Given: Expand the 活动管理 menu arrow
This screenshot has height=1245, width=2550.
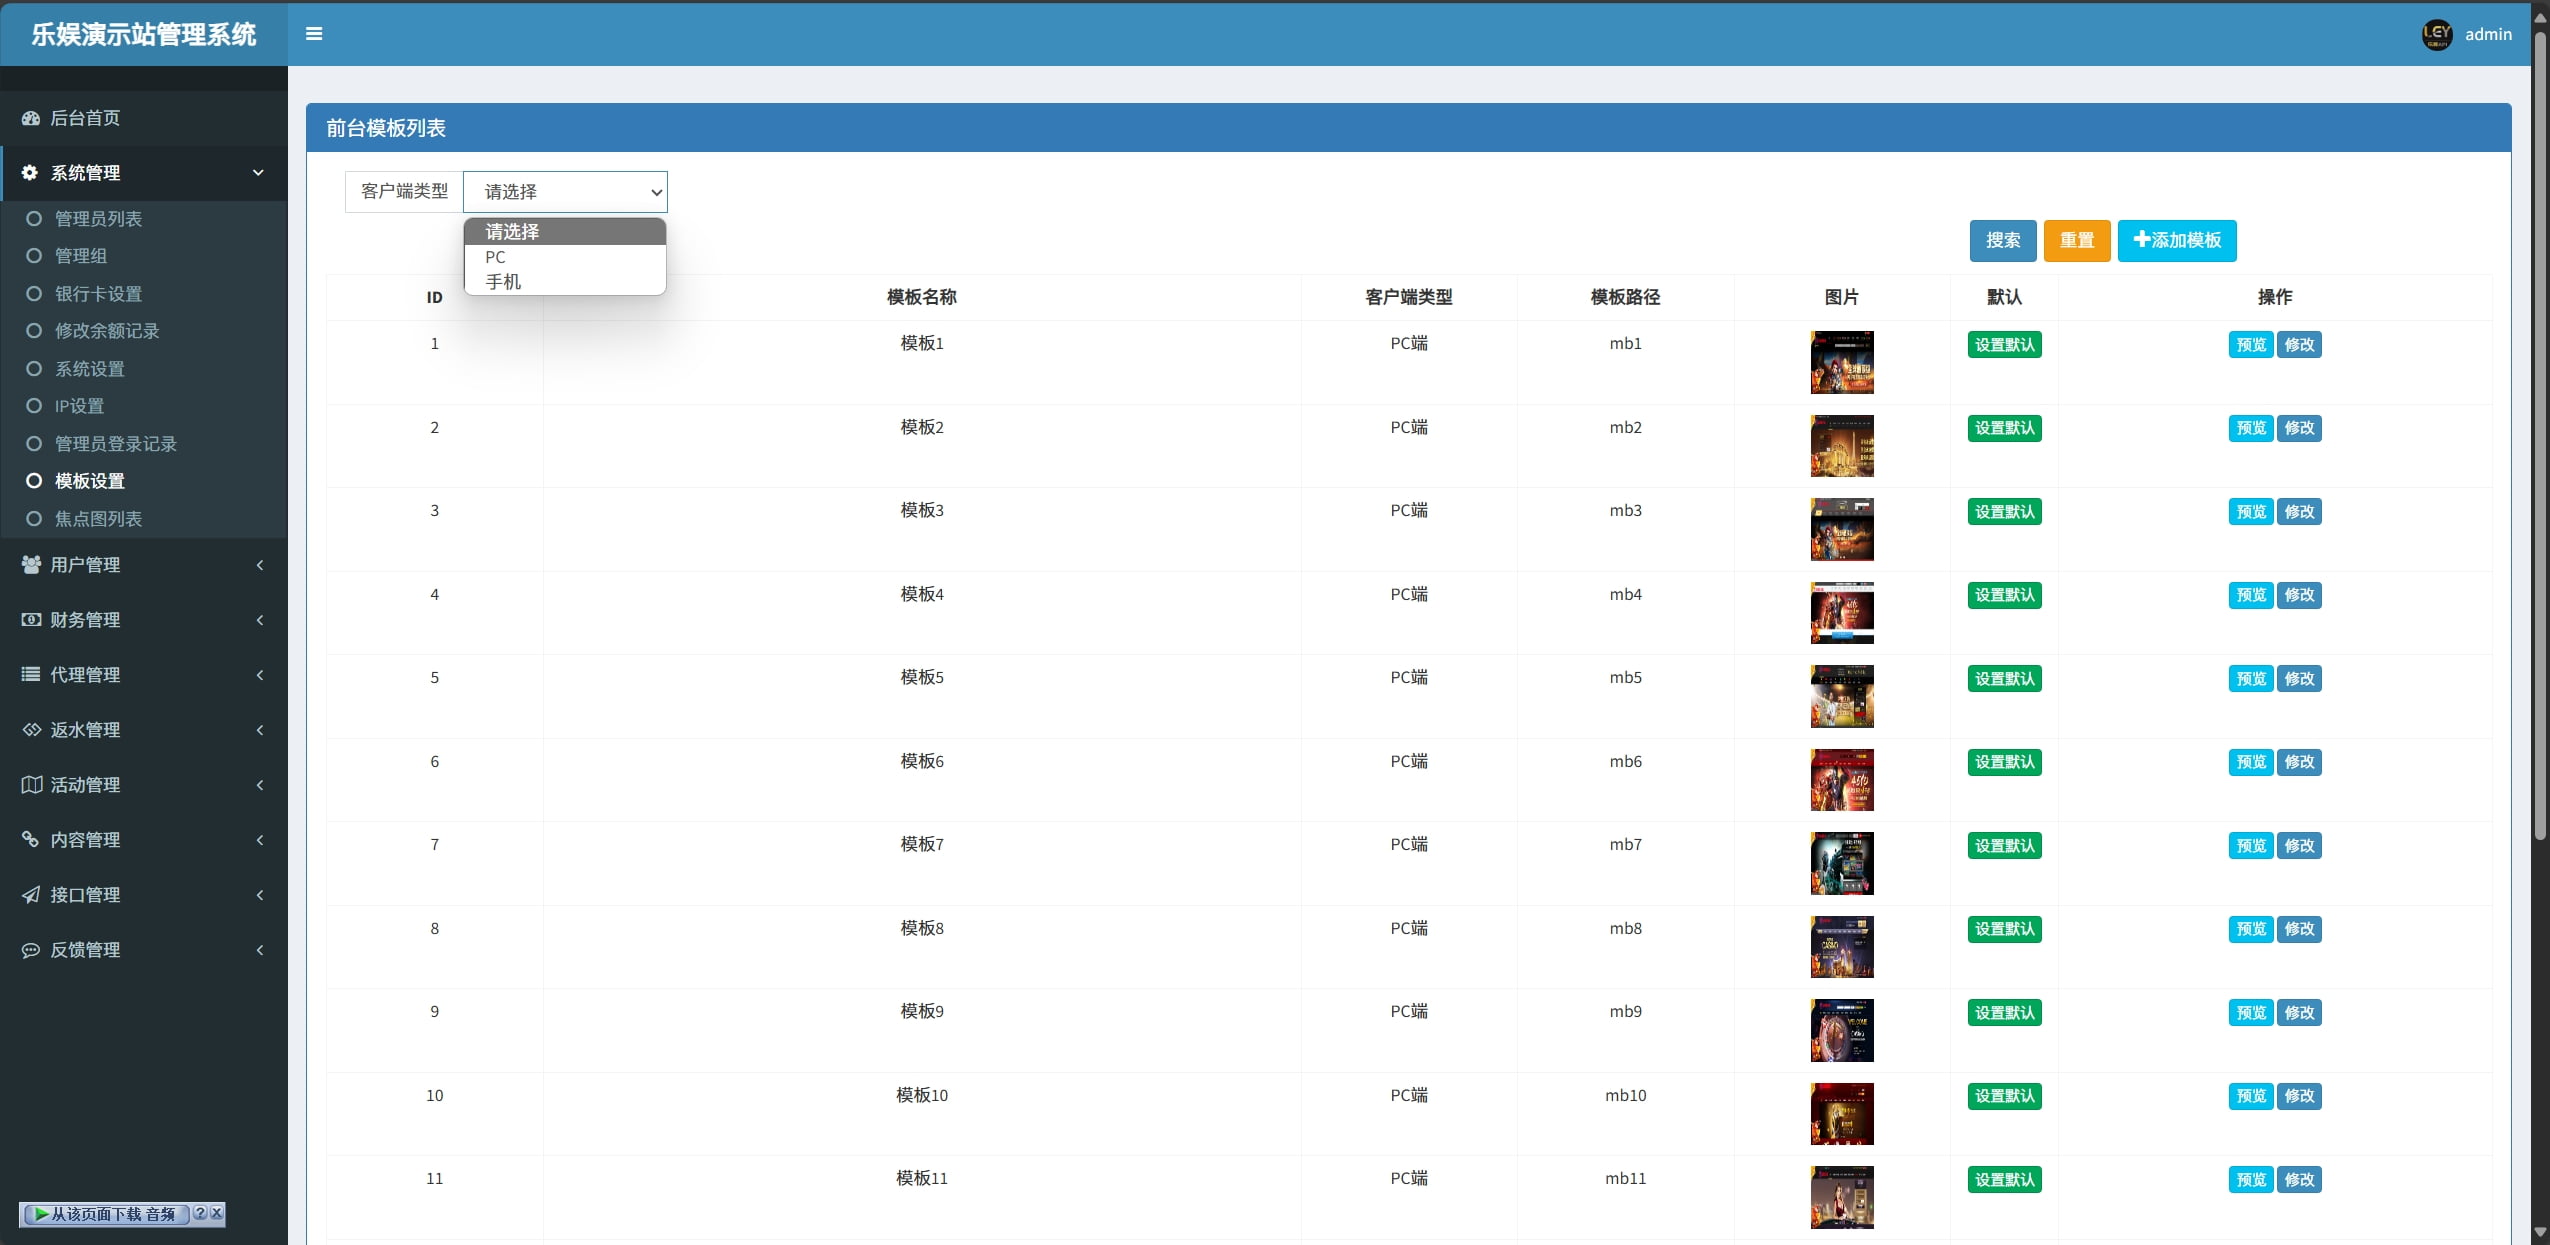Looking at the screenshot, I should point(260,785).
